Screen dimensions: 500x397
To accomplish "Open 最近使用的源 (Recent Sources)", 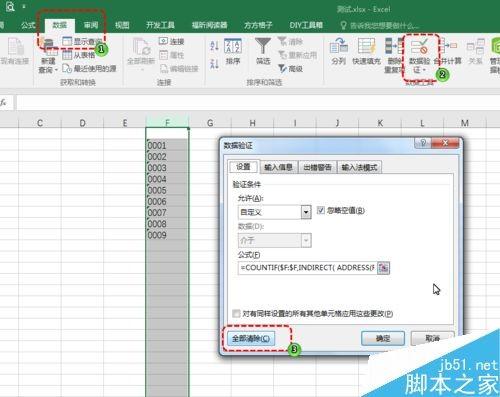I will click(89, 69).
